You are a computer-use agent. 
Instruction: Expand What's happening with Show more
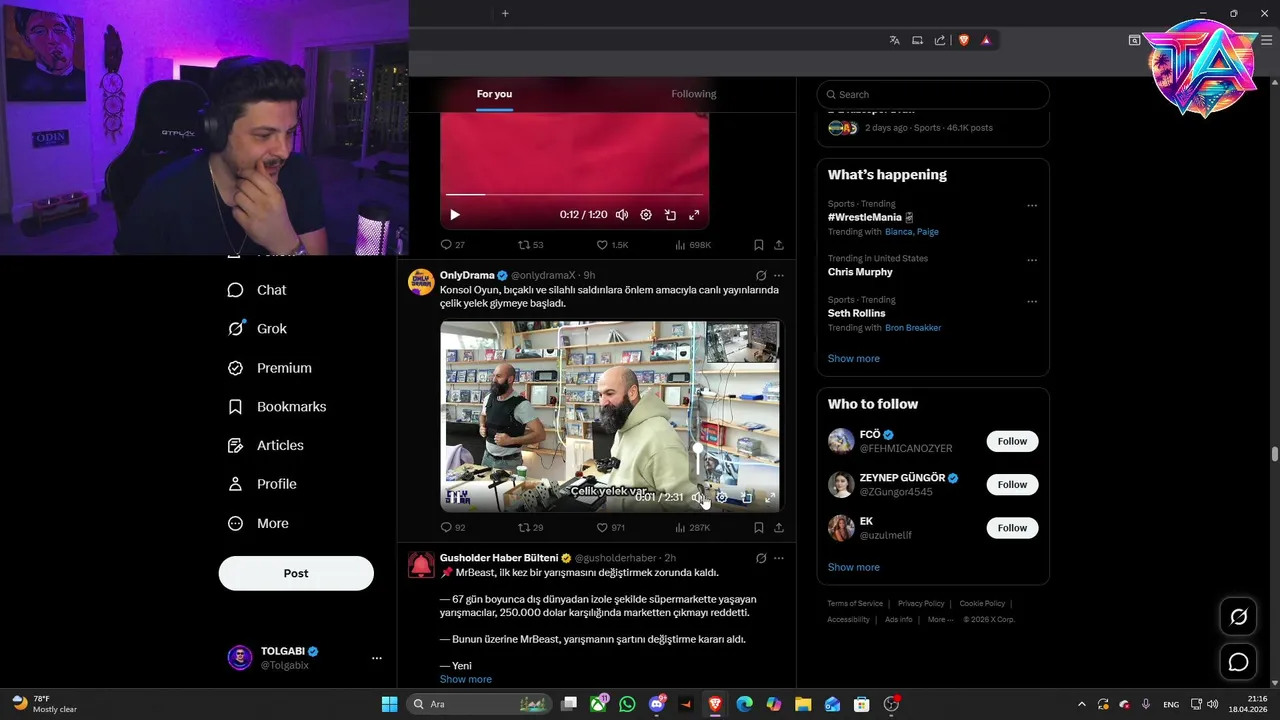(x=854, y=359)
